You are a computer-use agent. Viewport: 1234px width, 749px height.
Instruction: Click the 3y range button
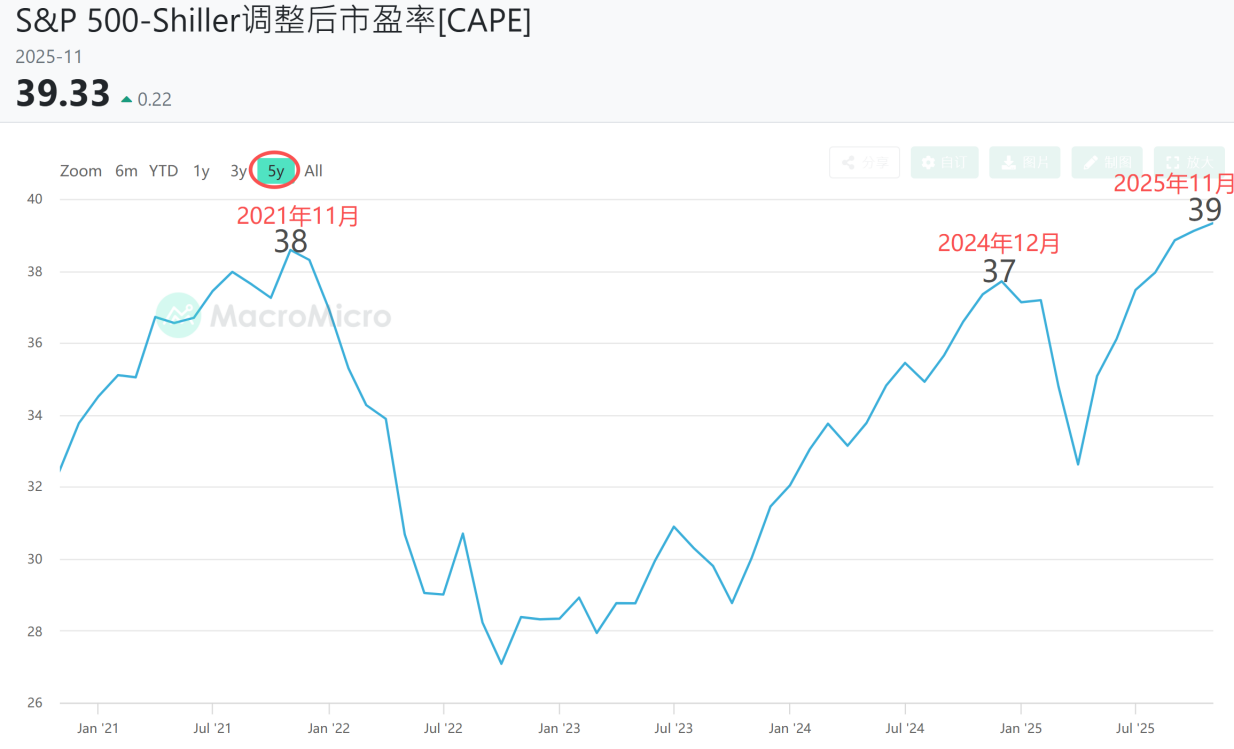tap(237, 170)
